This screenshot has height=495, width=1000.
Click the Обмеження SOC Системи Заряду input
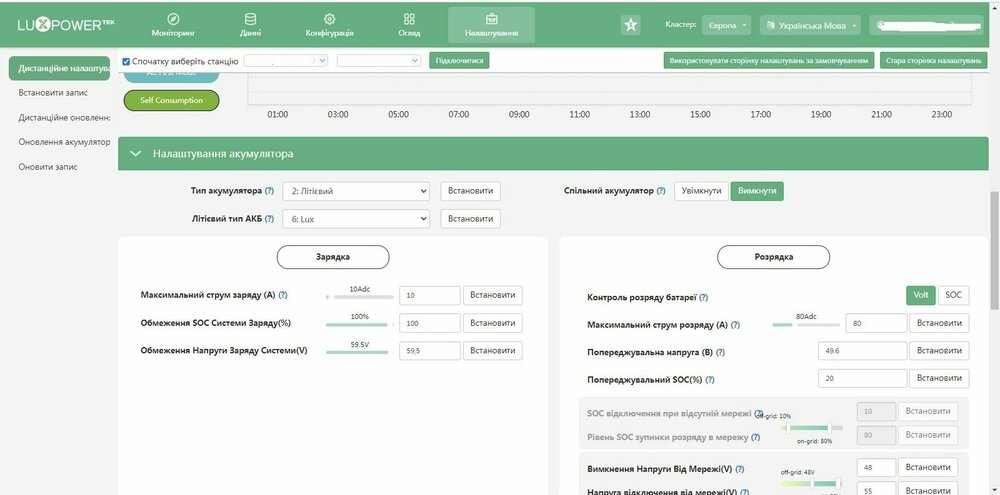(430, 323)
